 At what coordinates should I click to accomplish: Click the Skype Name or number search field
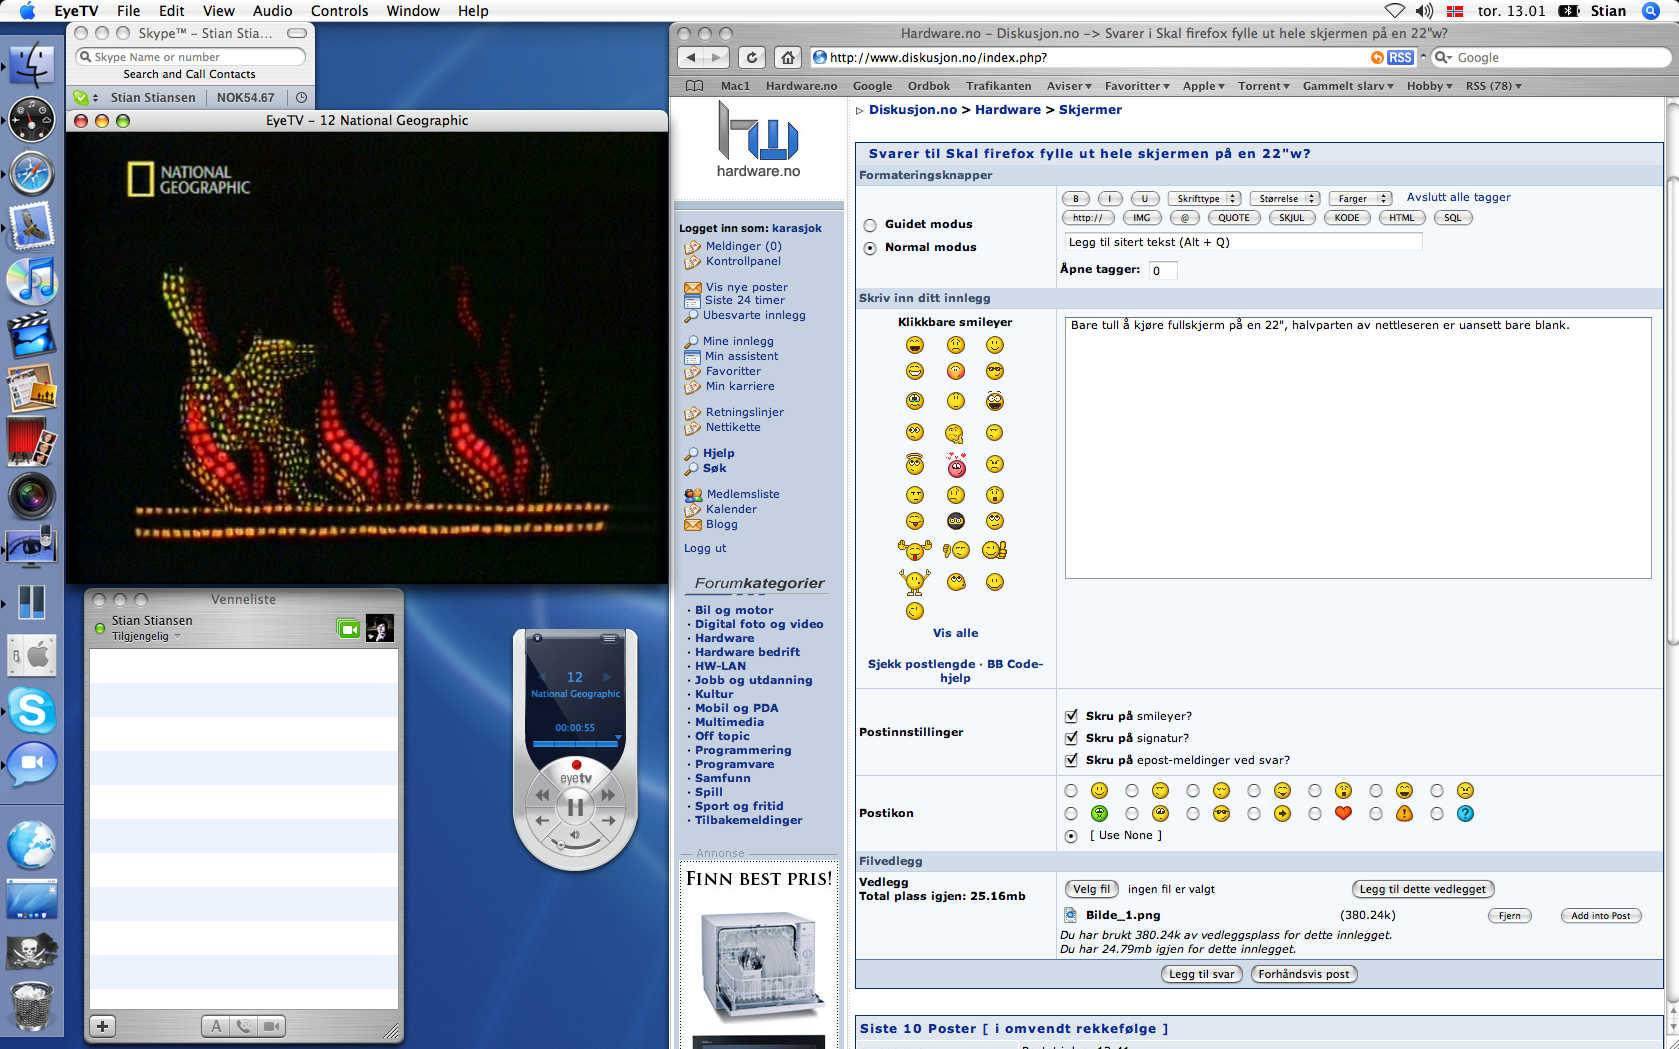tap(190, 57)
